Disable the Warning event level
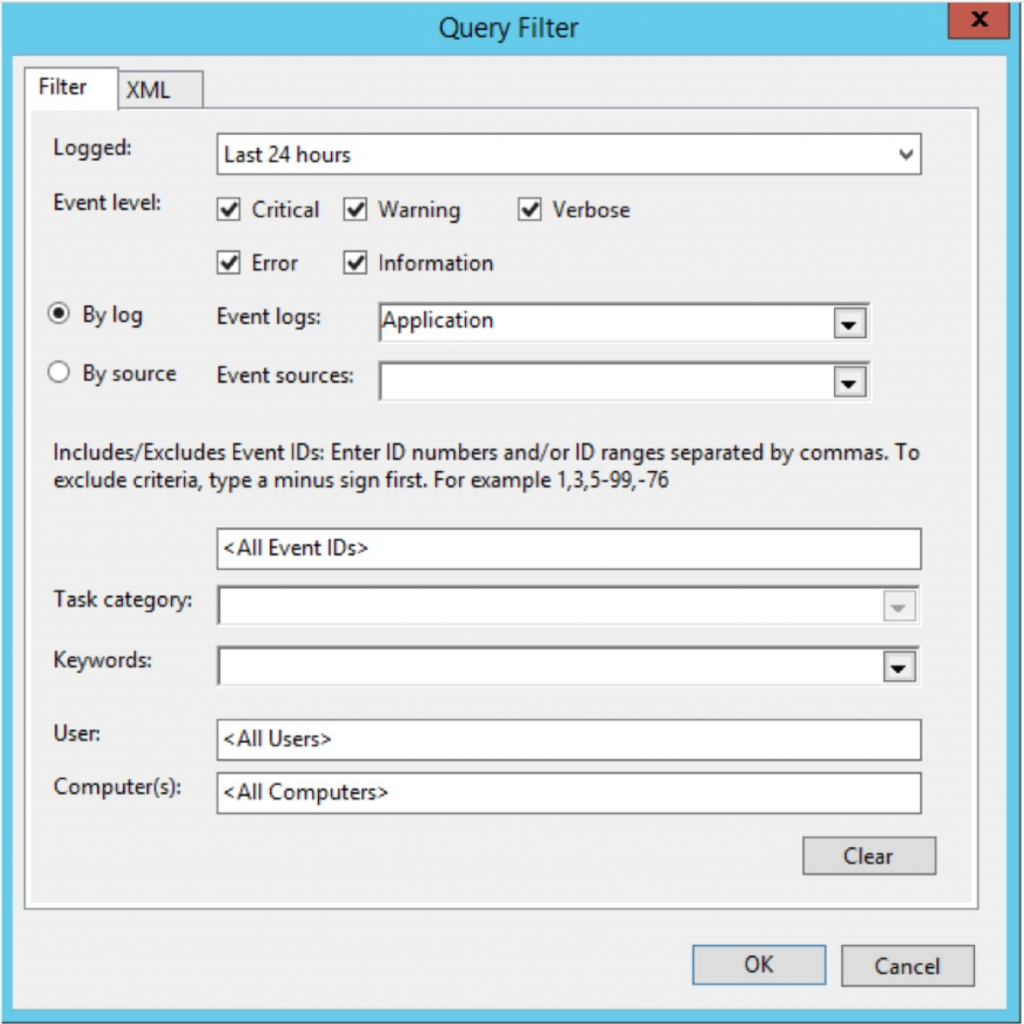 point(353,209)
